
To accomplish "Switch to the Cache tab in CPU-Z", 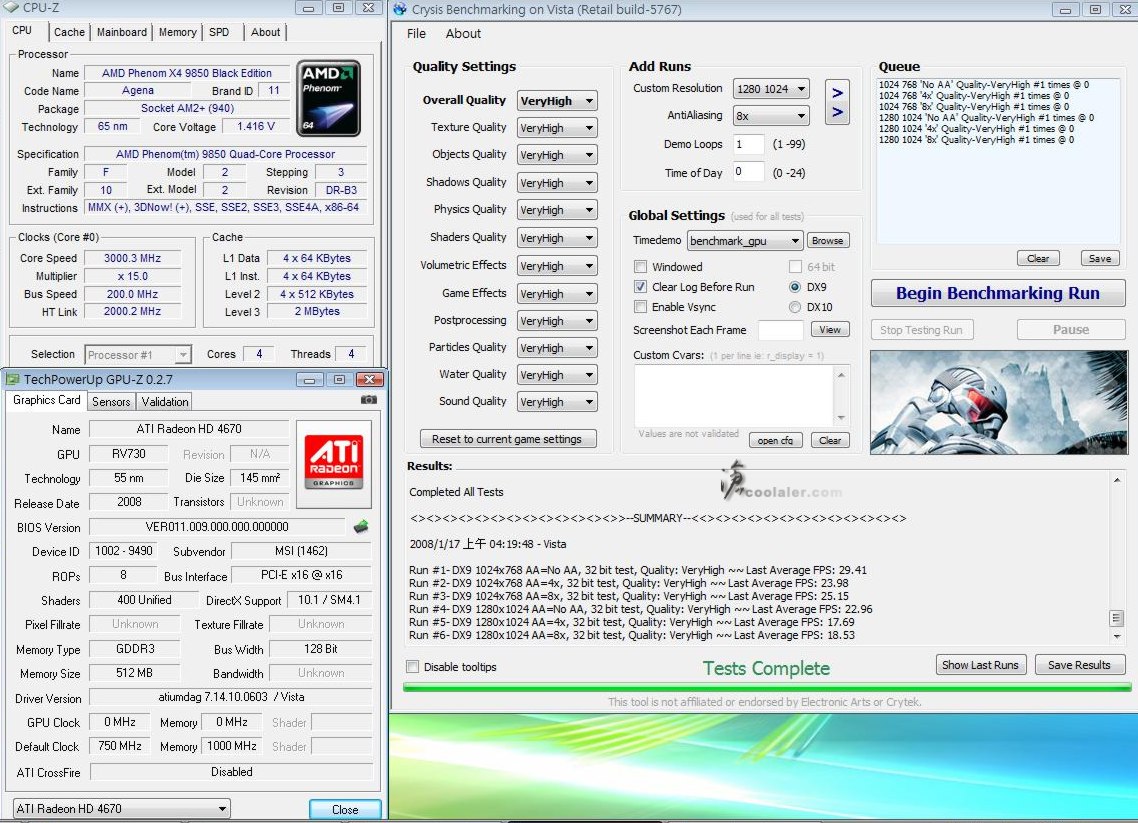I will [69, 32].
